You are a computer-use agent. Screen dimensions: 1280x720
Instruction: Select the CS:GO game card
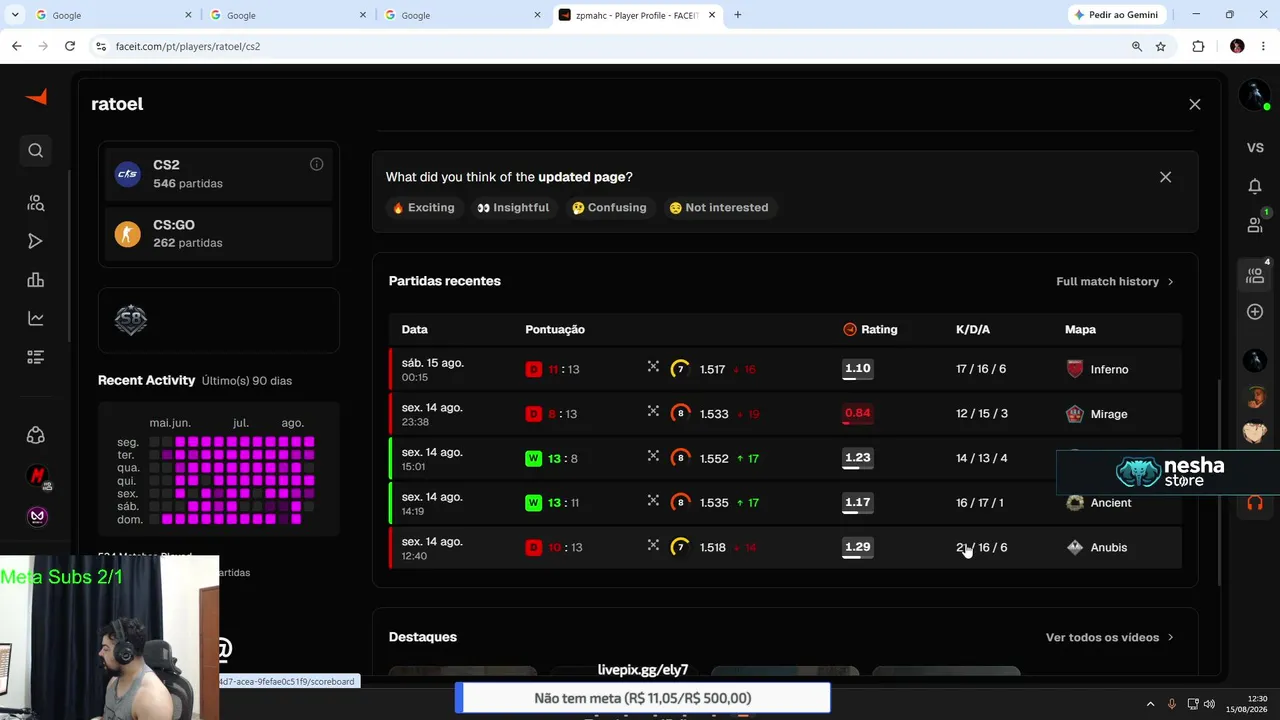tap(219, 233)
